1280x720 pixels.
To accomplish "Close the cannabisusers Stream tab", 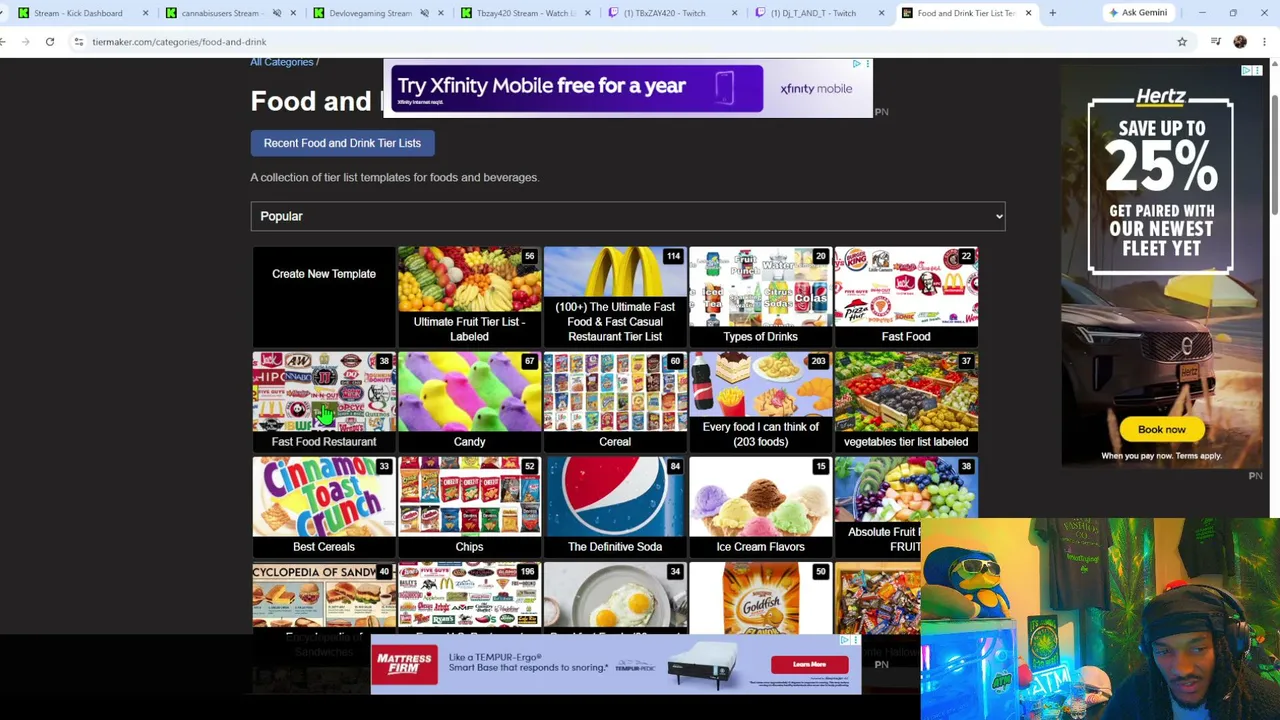I will [x=292, y=13].
